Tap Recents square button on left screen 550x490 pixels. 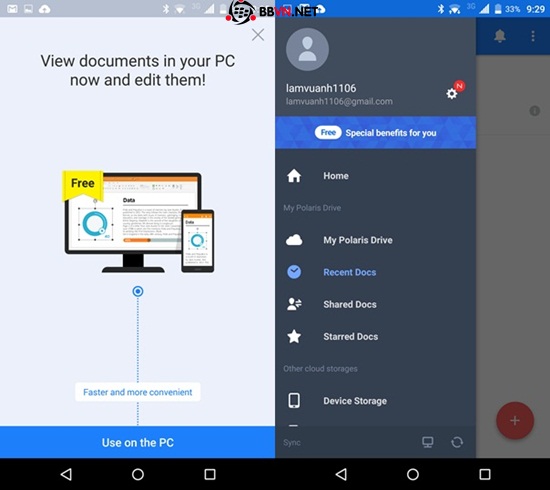point(210,474)
